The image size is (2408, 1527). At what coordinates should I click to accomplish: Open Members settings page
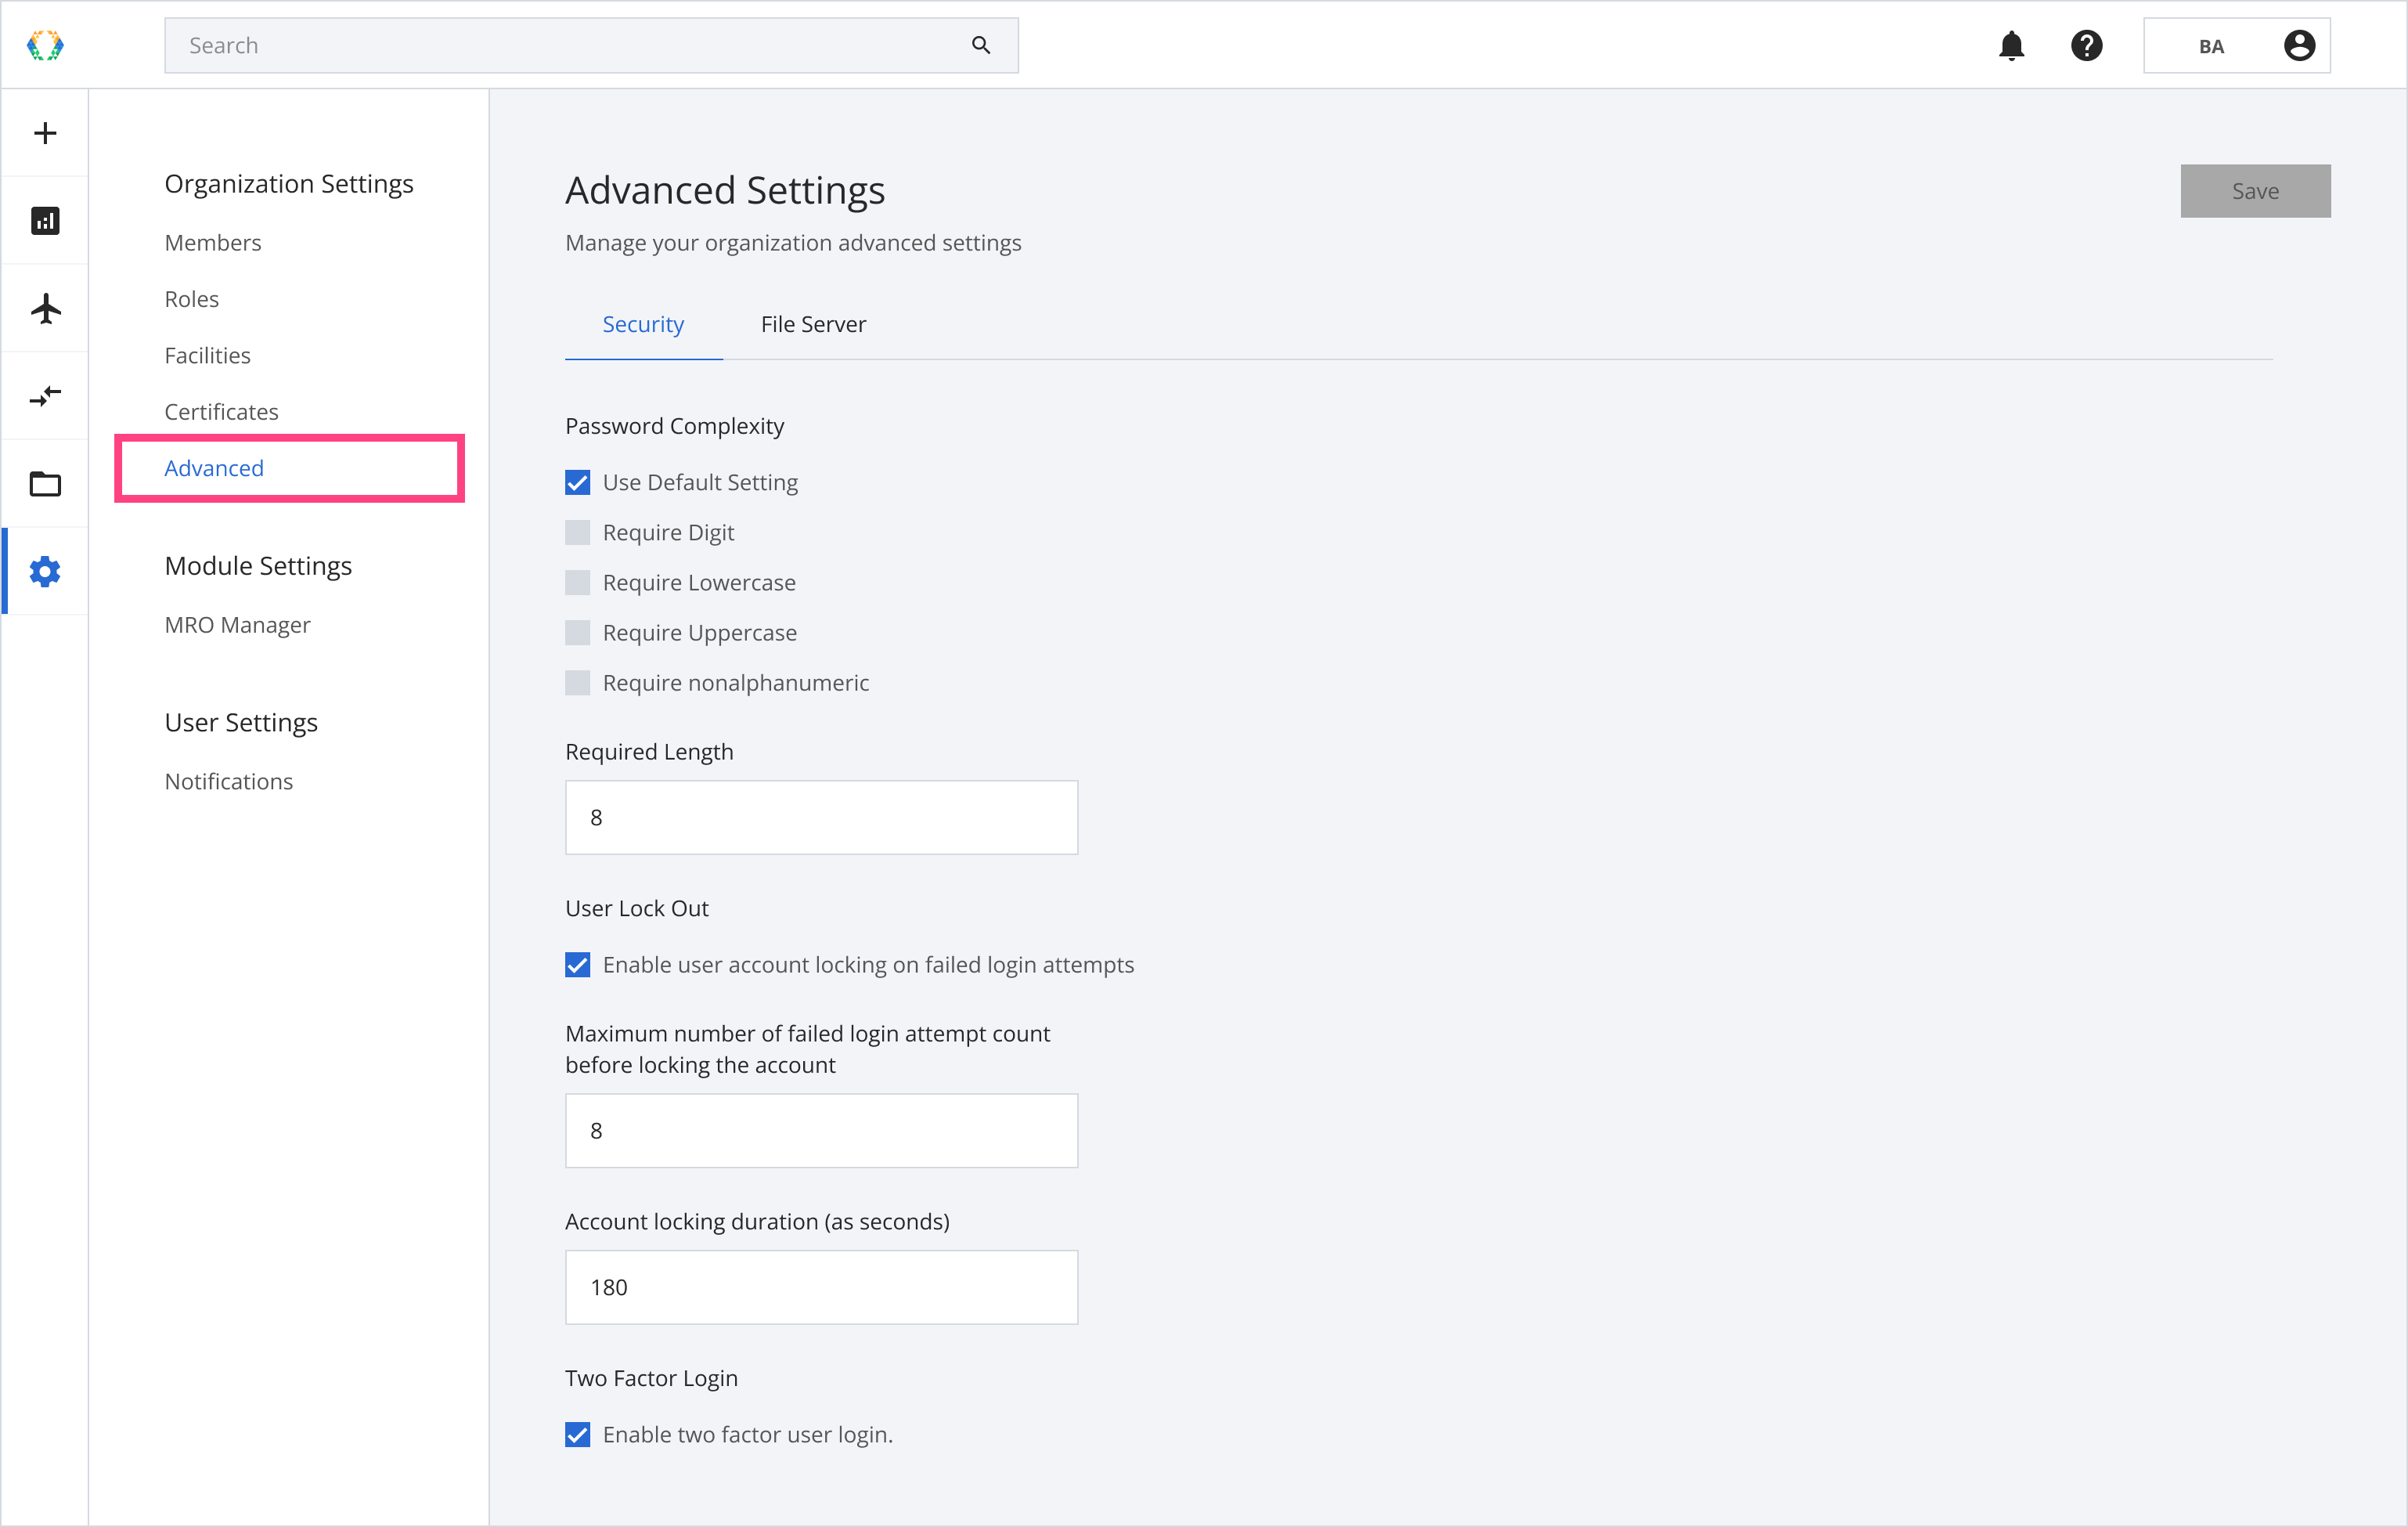point(213,243)
